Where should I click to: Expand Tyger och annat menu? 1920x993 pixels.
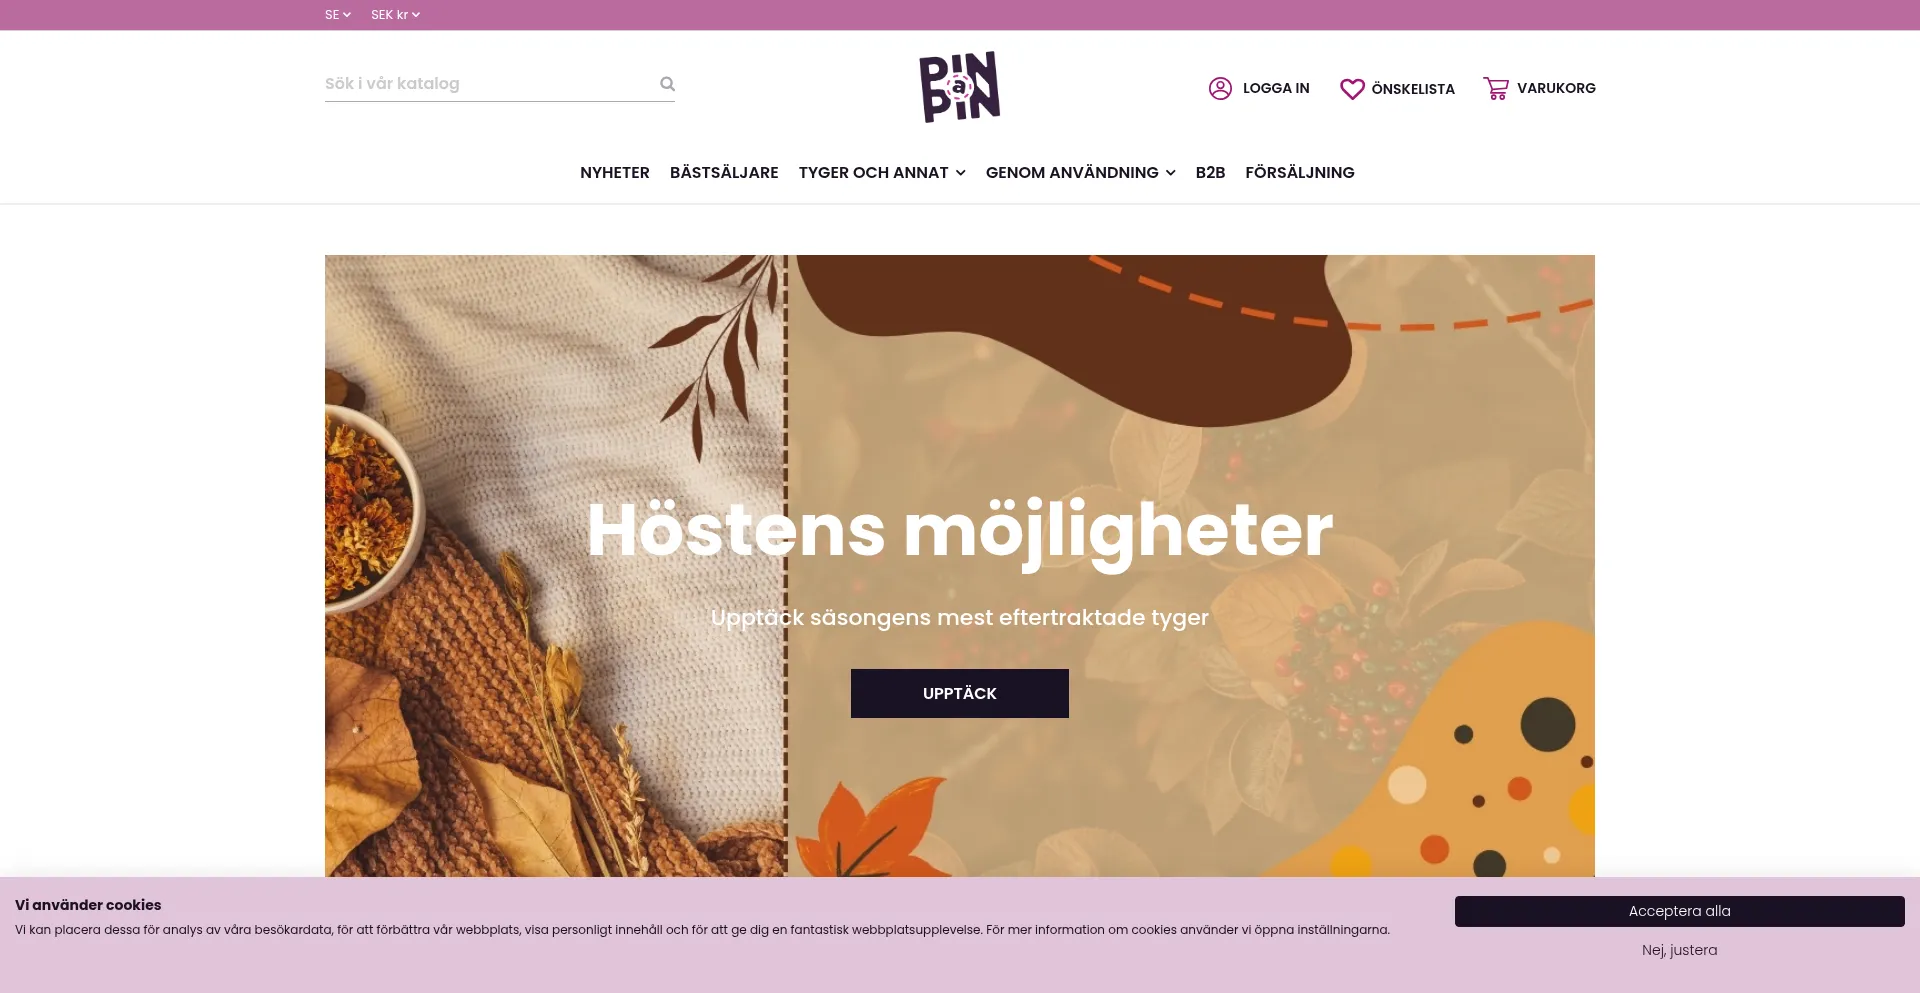tap(882, 173)
